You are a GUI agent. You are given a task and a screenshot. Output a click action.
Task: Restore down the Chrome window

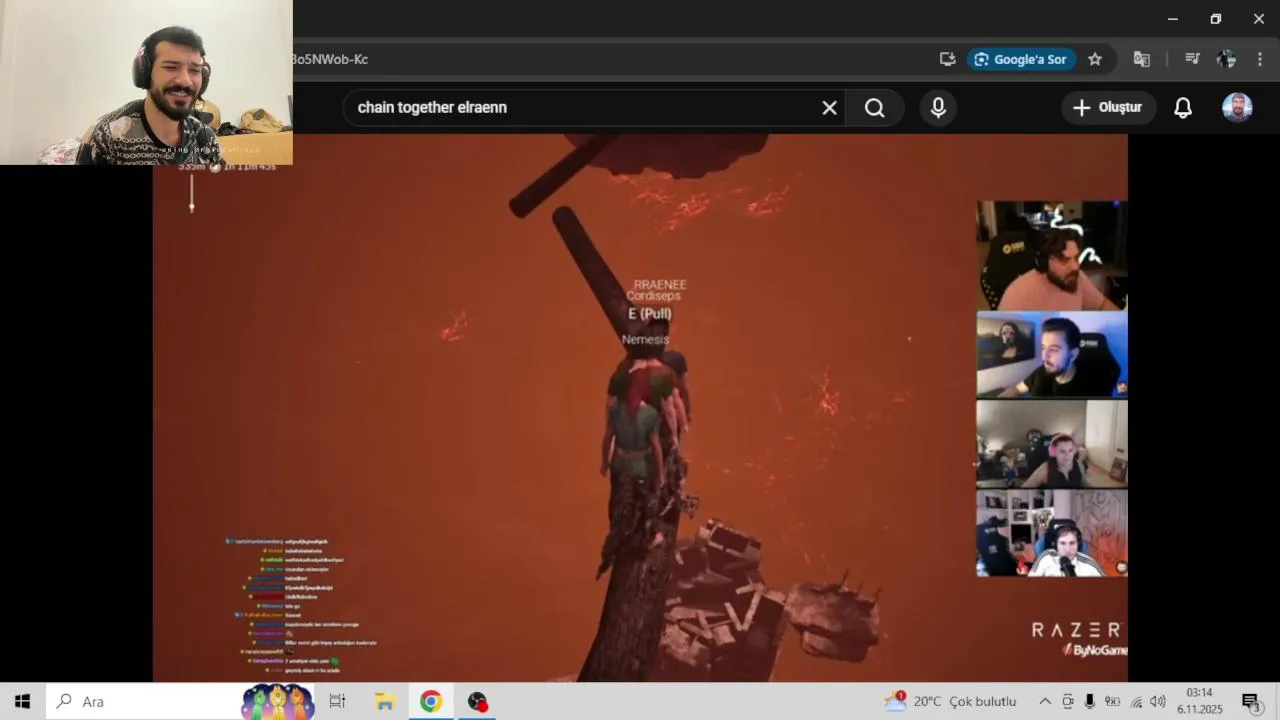point(1216,19)
